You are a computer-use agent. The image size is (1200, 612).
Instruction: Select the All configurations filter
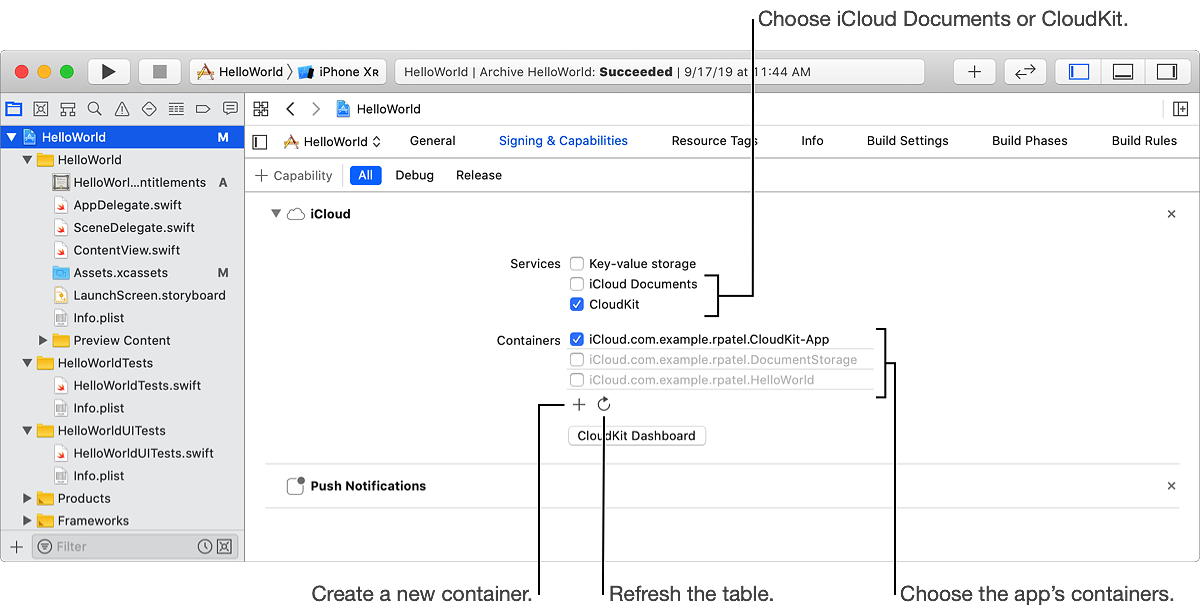366,175
